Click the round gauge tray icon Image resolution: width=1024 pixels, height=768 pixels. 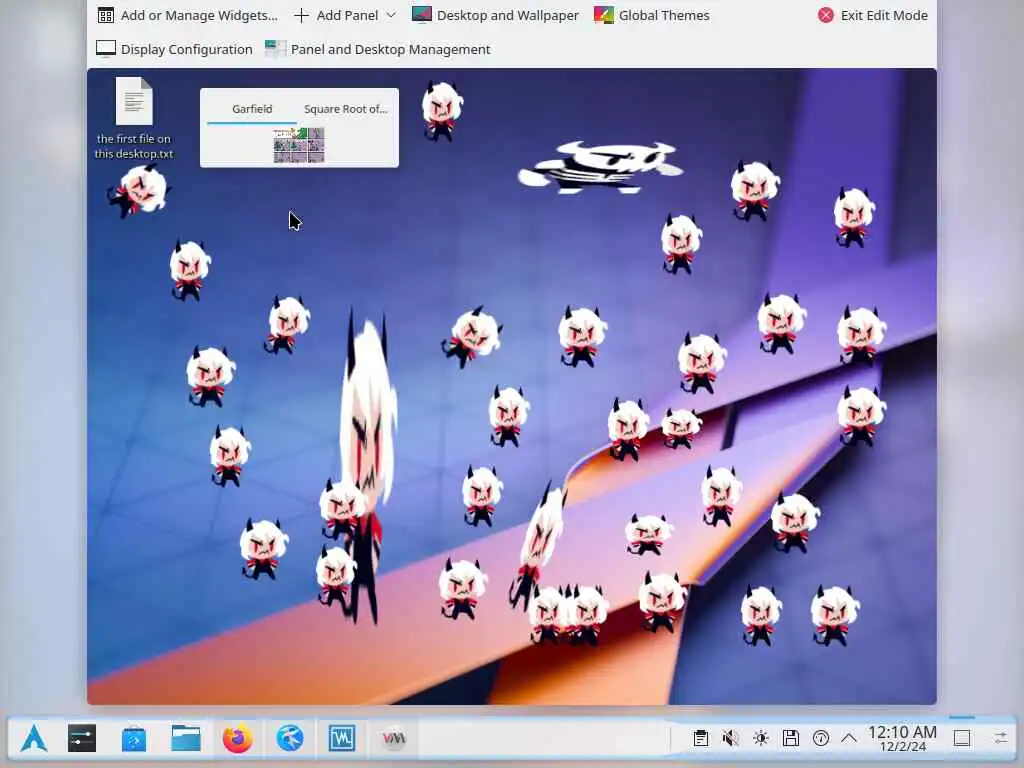821,739
